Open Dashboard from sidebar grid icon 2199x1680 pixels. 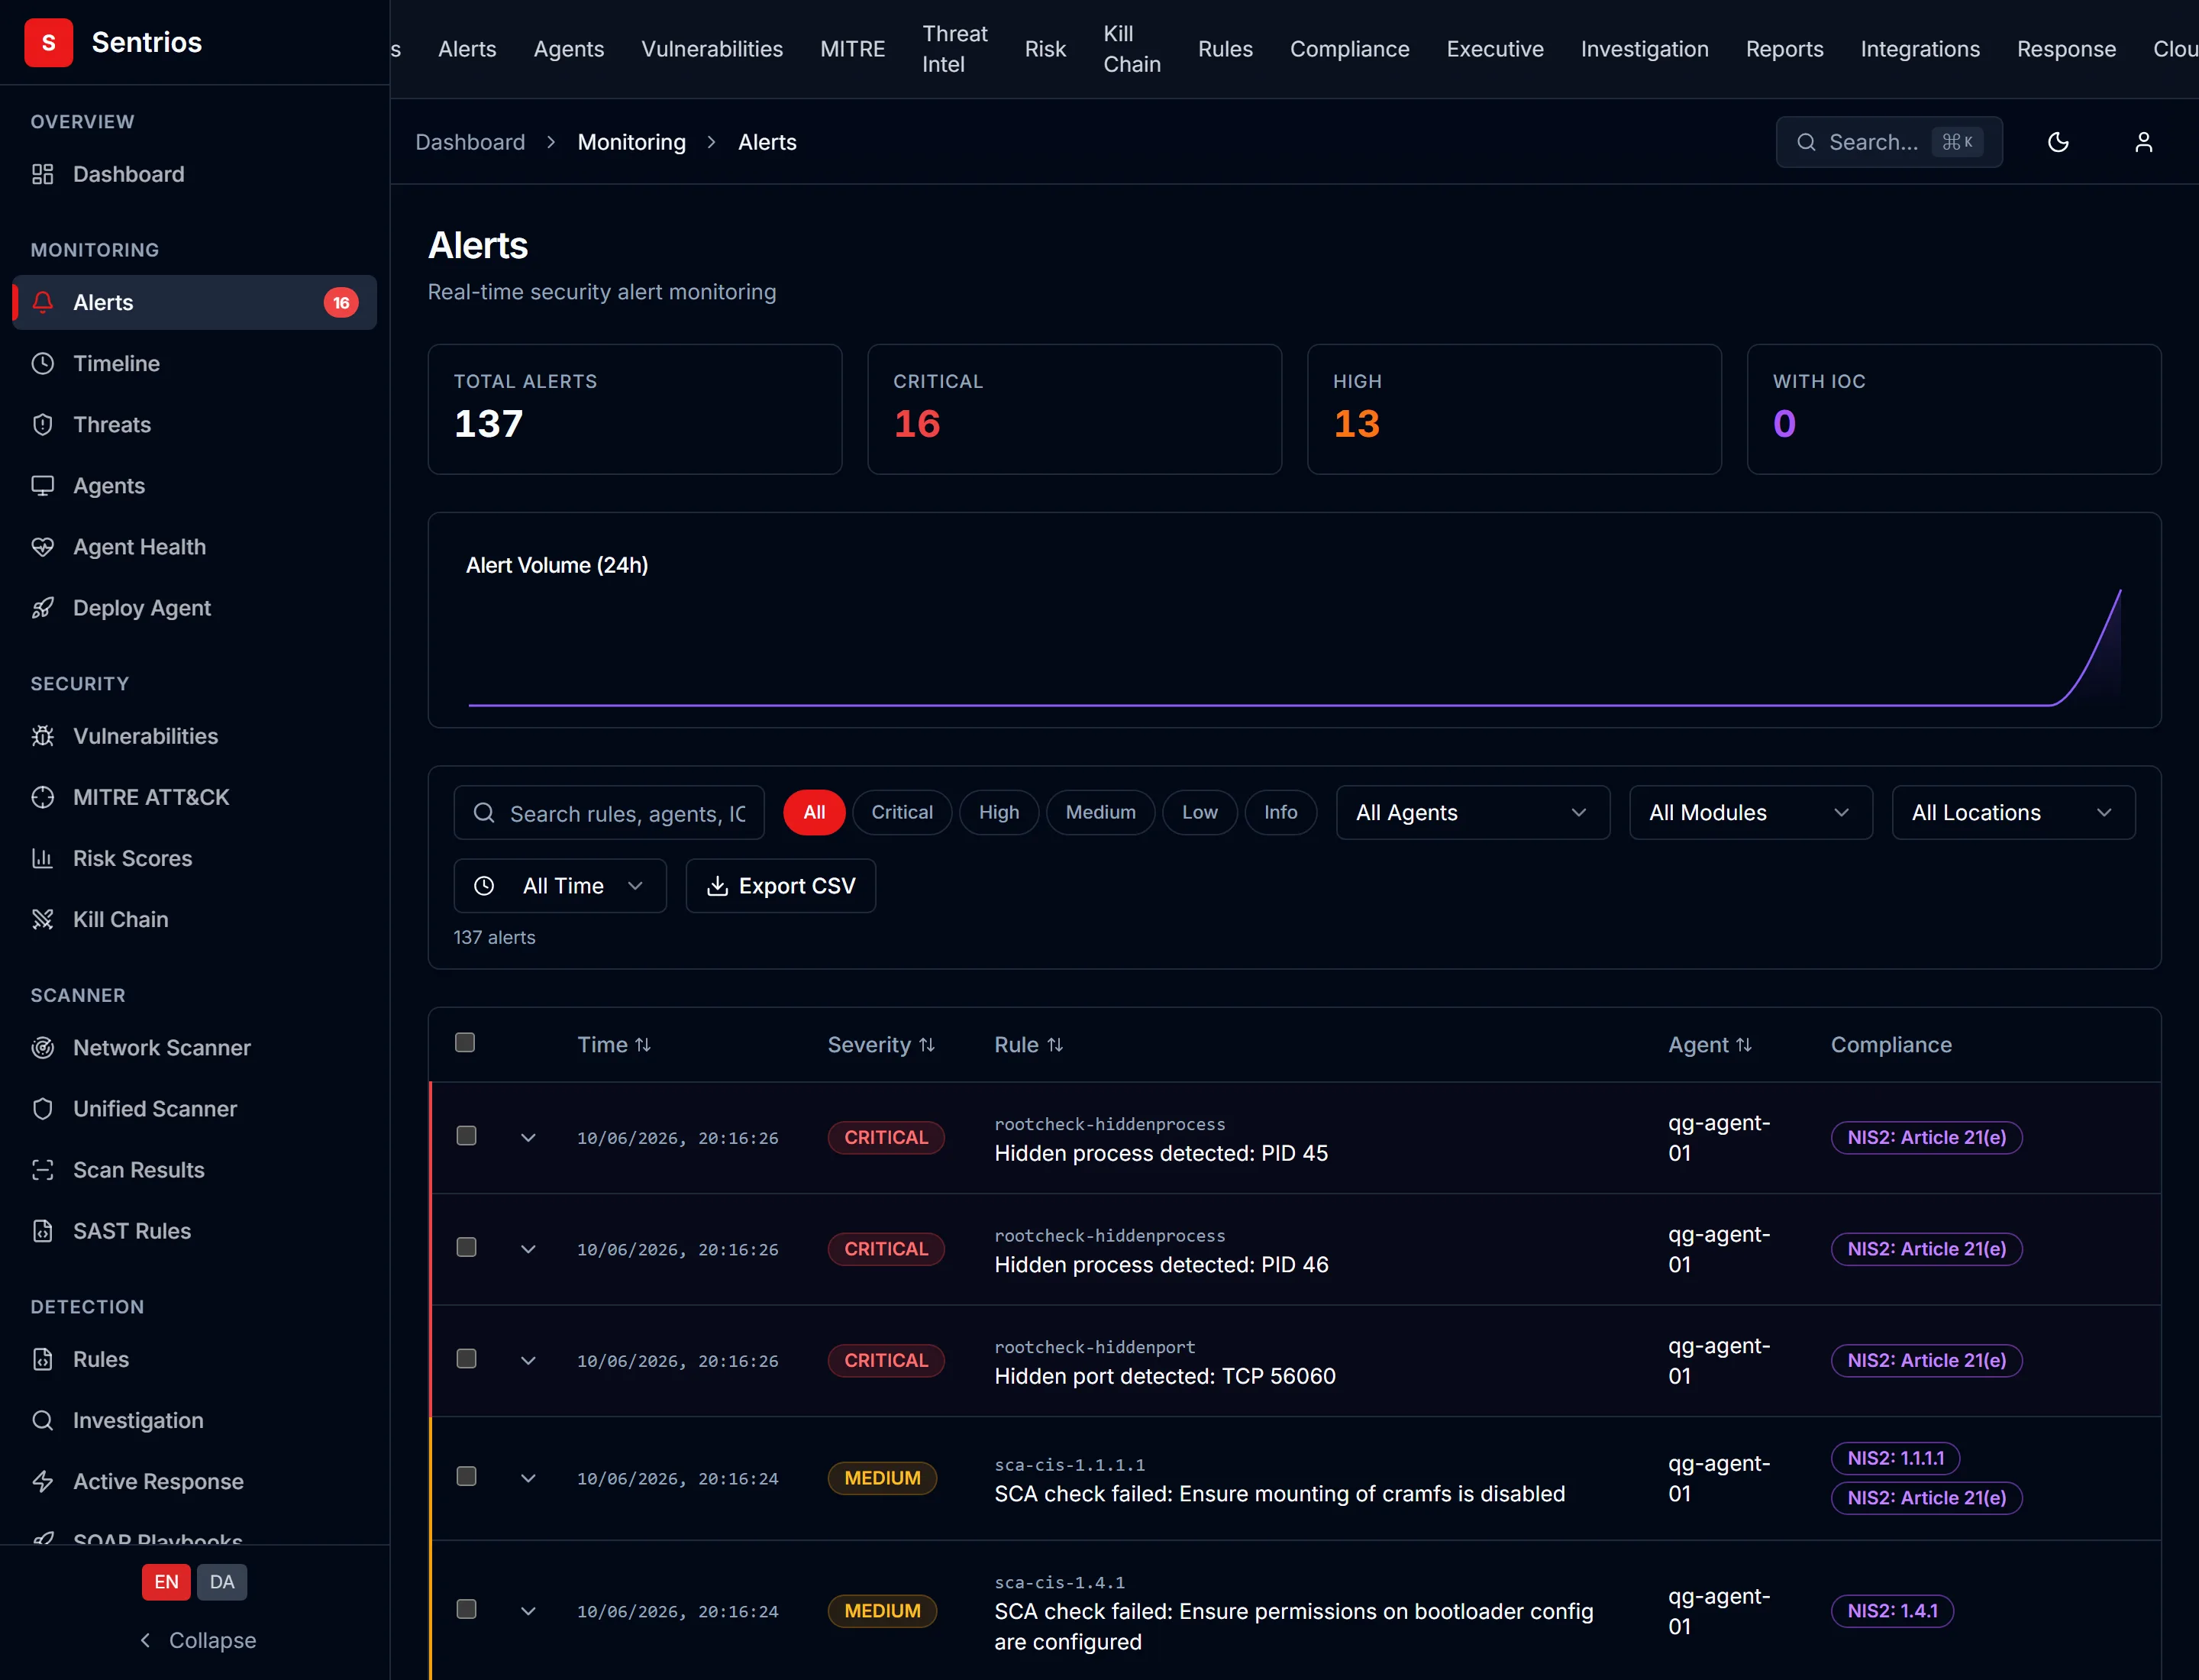[42, 174]
